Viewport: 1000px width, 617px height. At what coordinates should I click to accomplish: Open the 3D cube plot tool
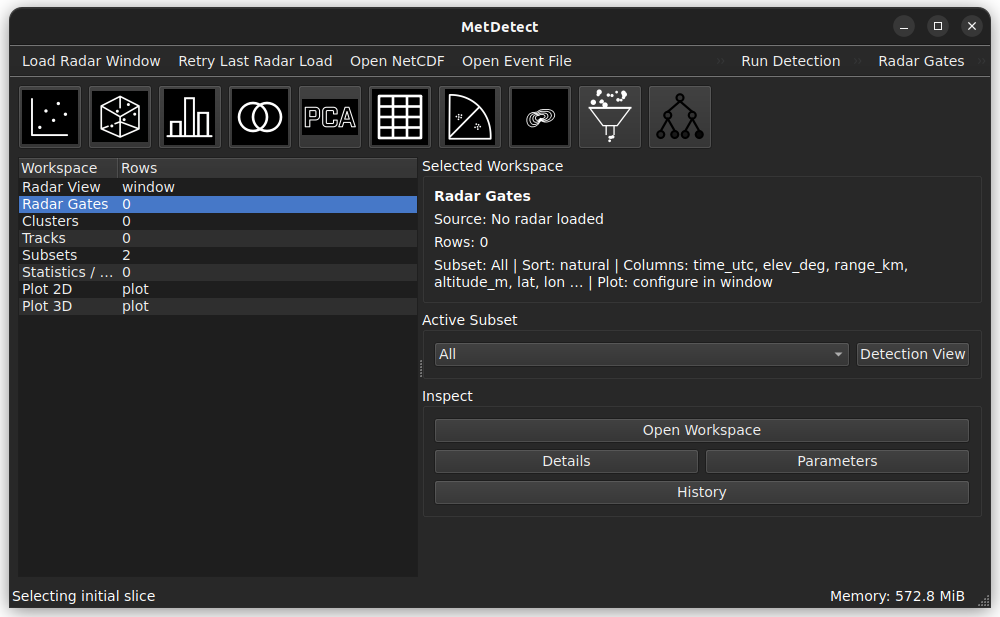120,117
